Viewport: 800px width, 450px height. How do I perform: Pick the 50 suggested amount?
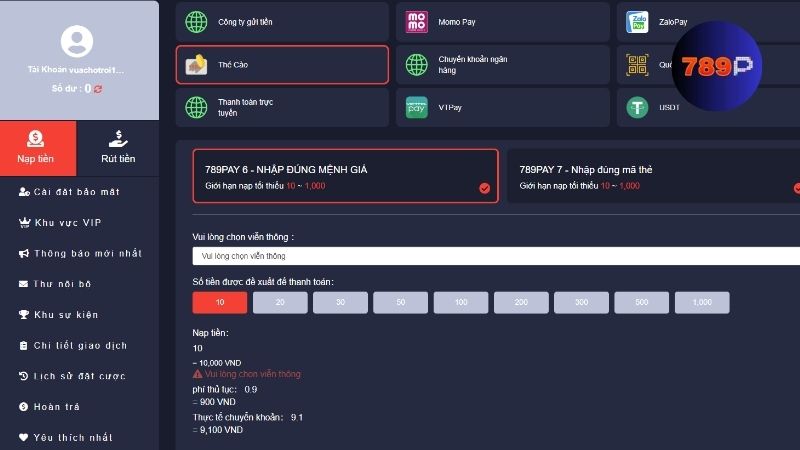[x=401, y=303]
